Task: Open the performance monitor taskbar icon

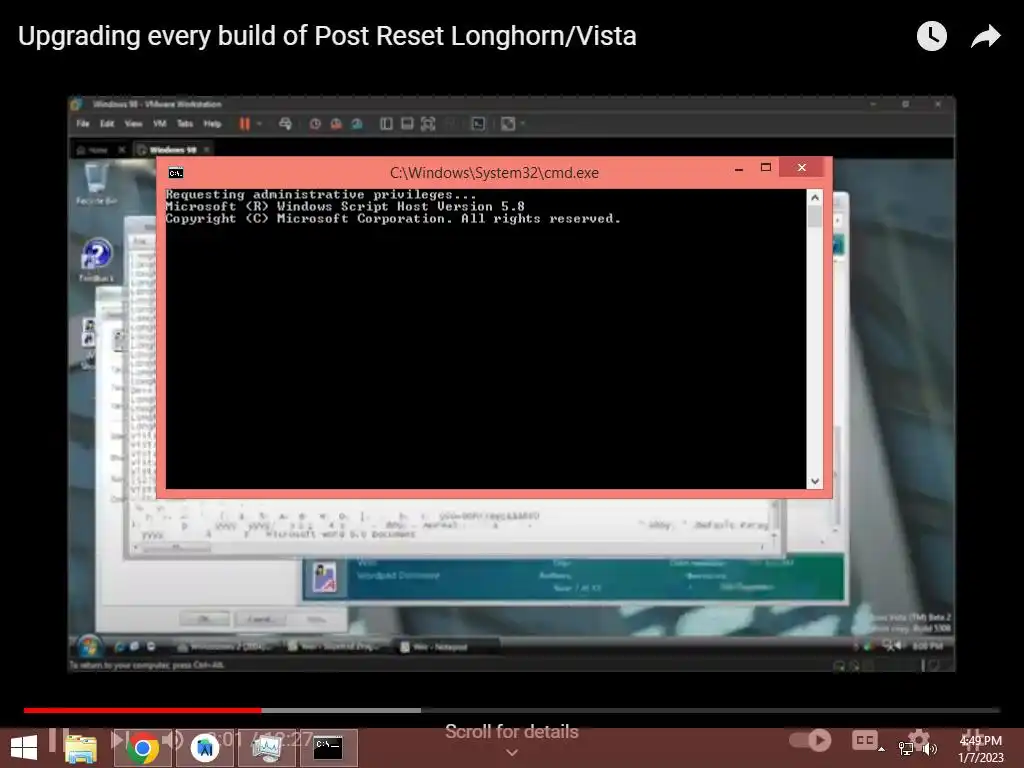Action: 266,748
